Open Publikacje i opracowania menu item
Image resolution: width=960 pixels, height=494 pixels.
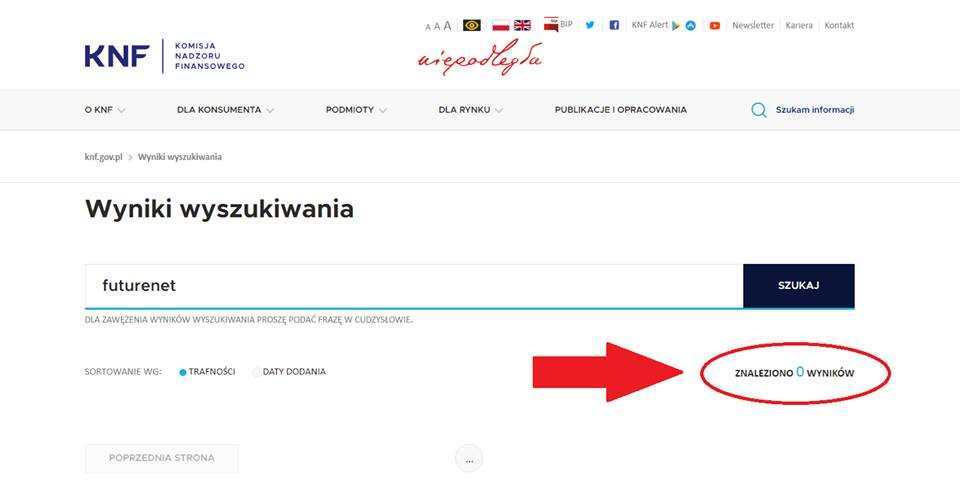click(621, 110)
